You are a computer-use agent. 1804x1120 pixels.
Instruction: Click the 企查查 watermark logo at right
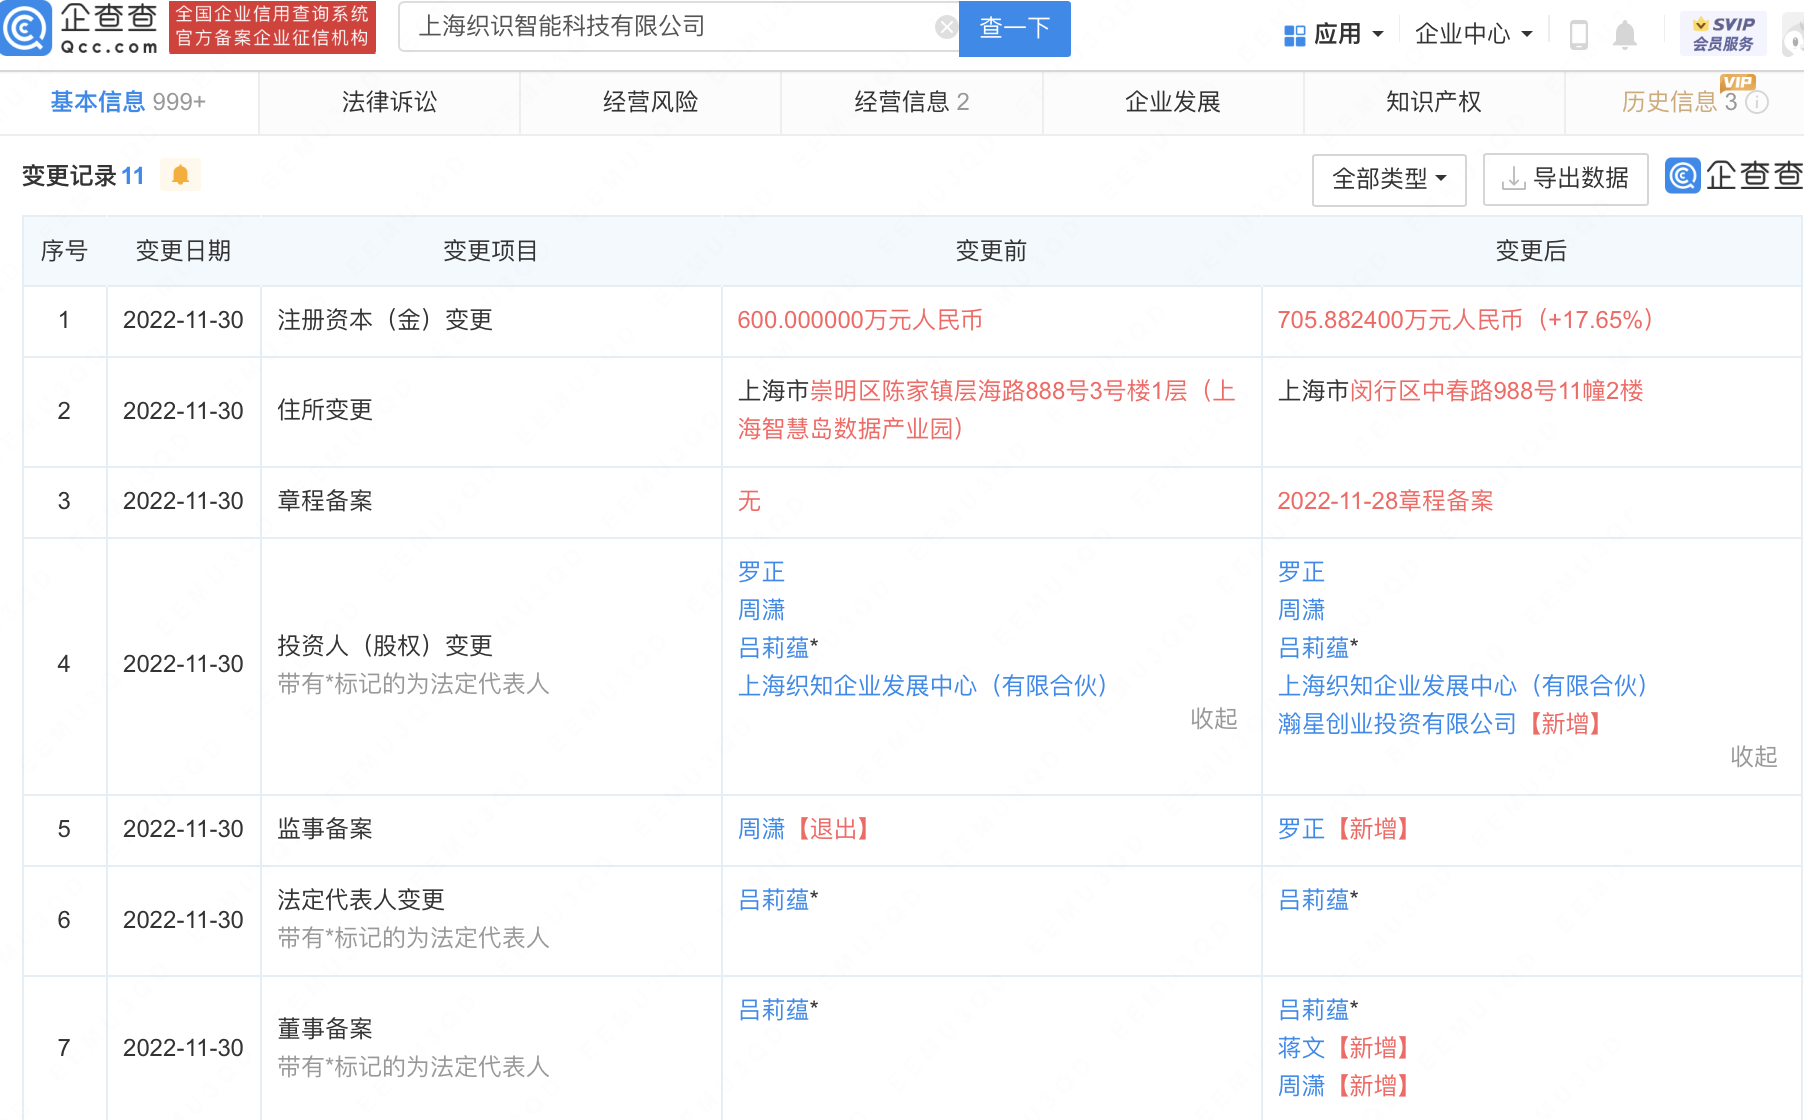point(1734,176)
